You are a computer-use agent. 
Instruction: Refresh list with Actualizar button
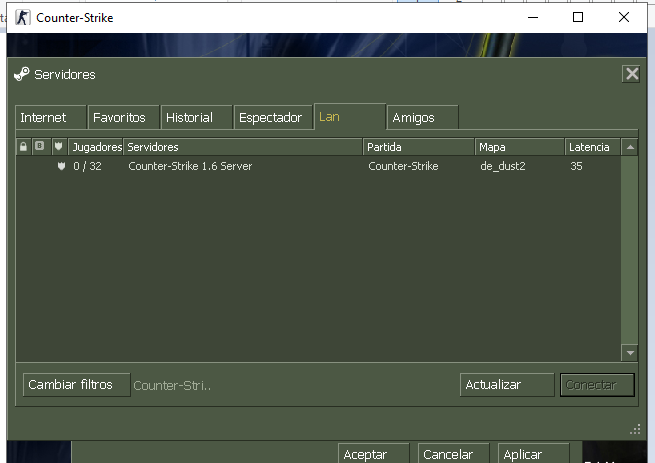[x=507, y=384]
